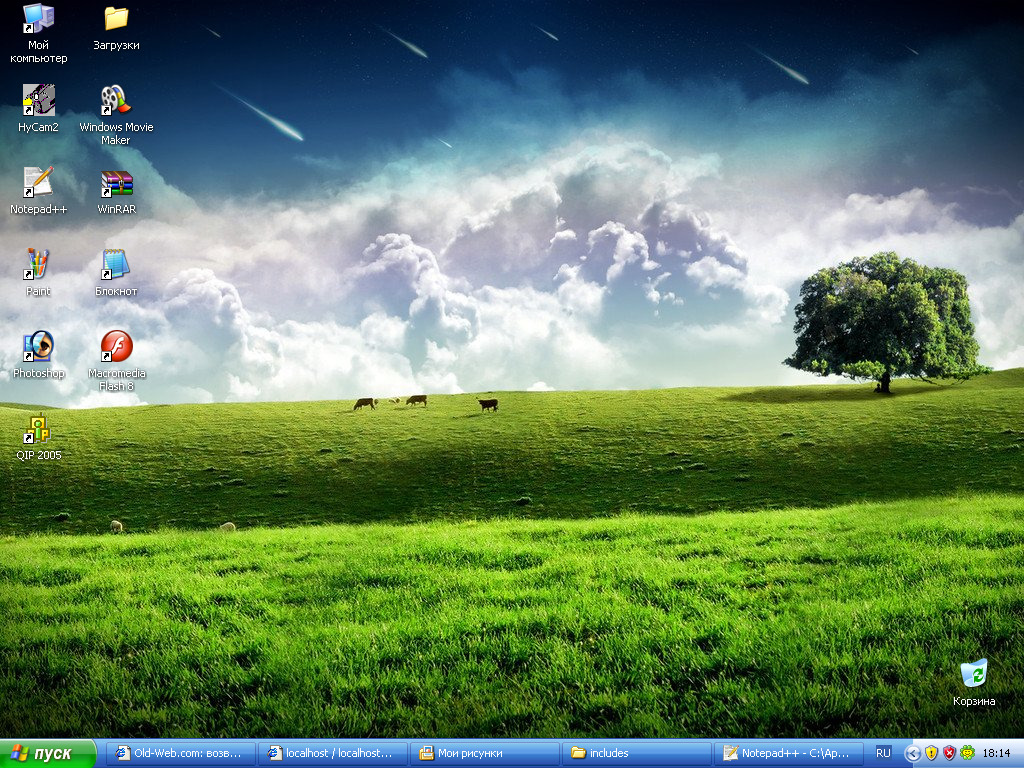Click the HyCam2 shortcut icon
1024x768 pixels.
click(39, 101)
